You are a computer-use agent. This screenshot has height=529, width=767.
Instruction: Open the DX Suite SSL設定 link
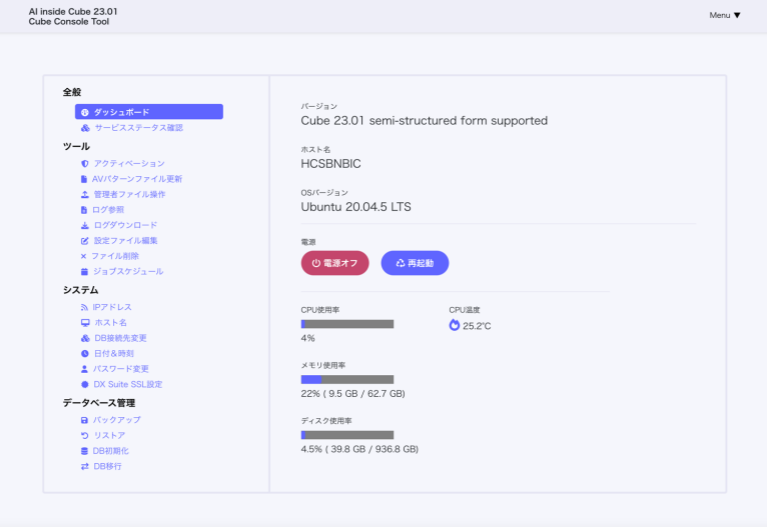128,384
